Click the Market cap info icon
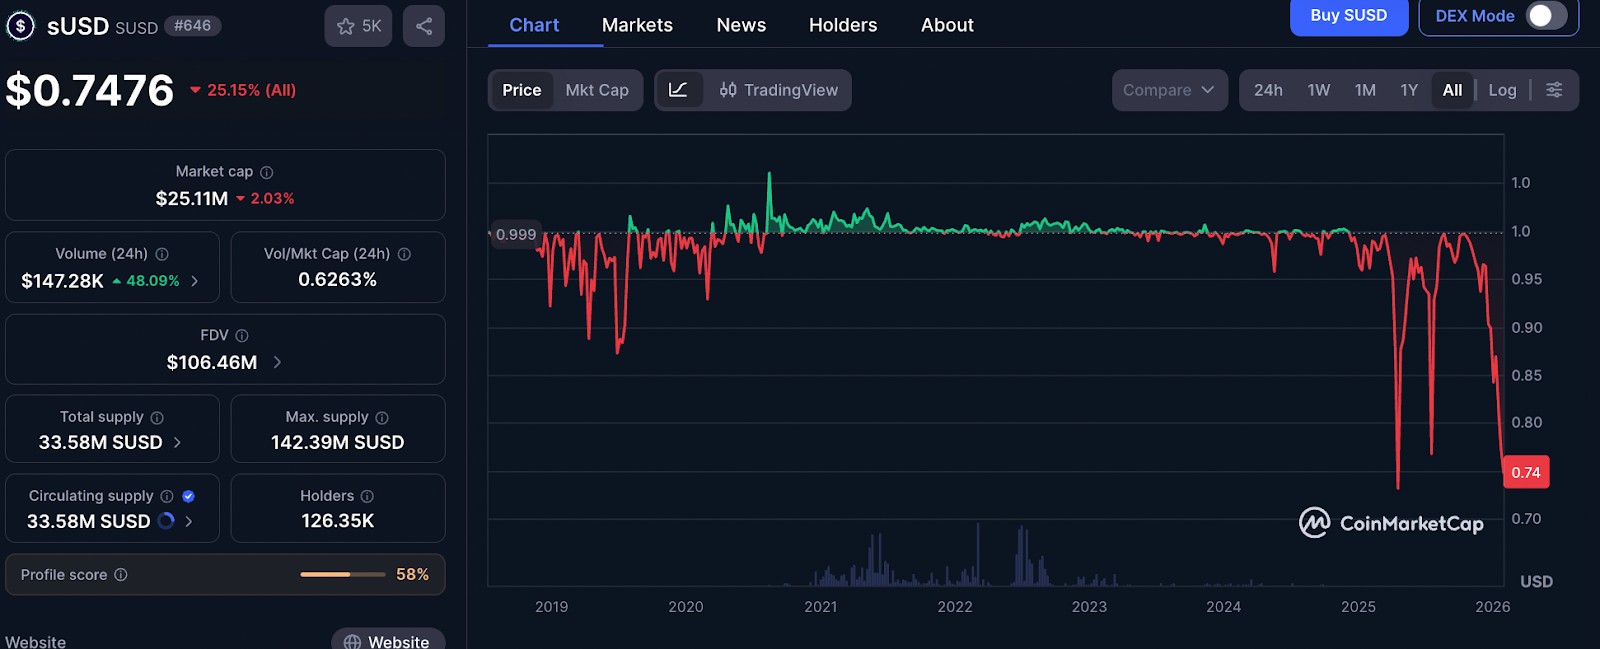This screenshot has width=1600, height=649. click(267, 172)
